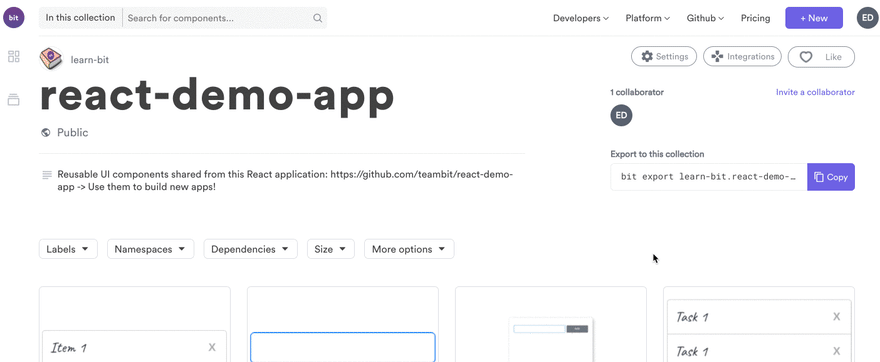Click the blue-outlined input component preview
This screenshot has height=362, width=880.
tap(342, 347)
